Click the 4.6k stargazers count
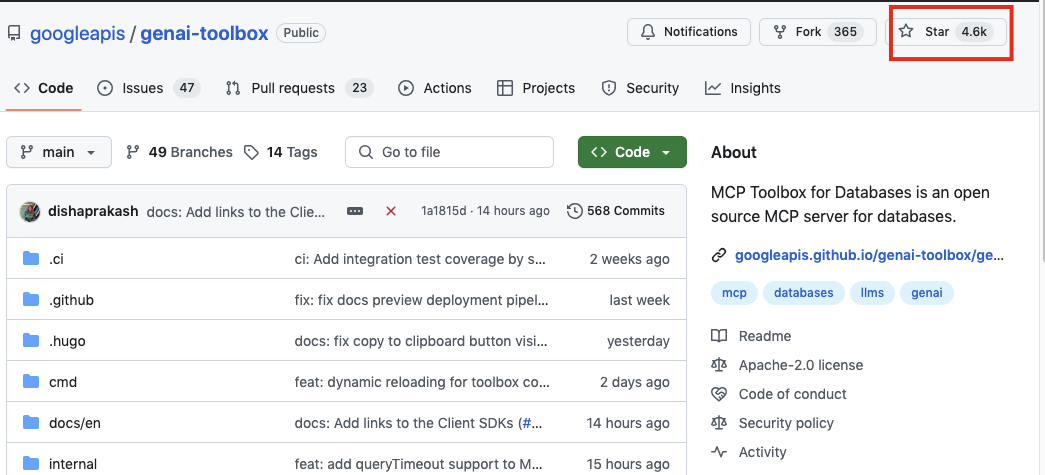 (974, 31)
